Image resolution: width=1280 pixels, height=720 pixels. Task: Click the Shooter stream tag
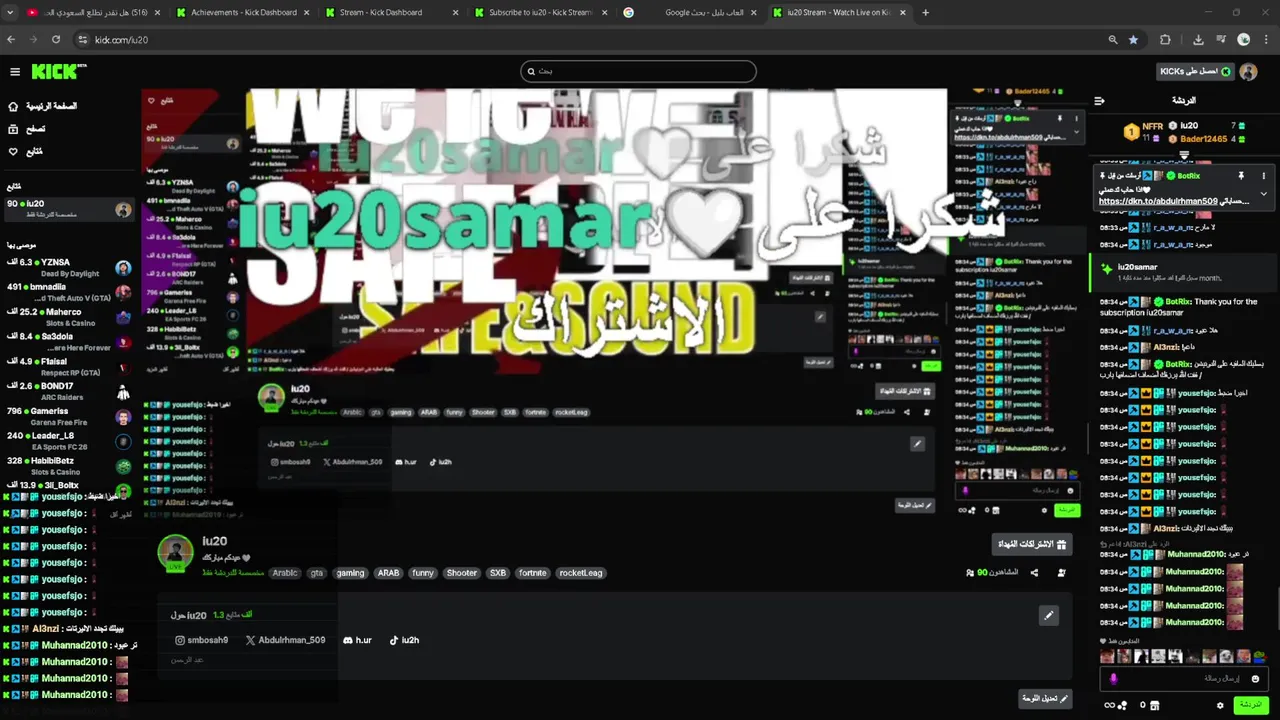(462, 573)
